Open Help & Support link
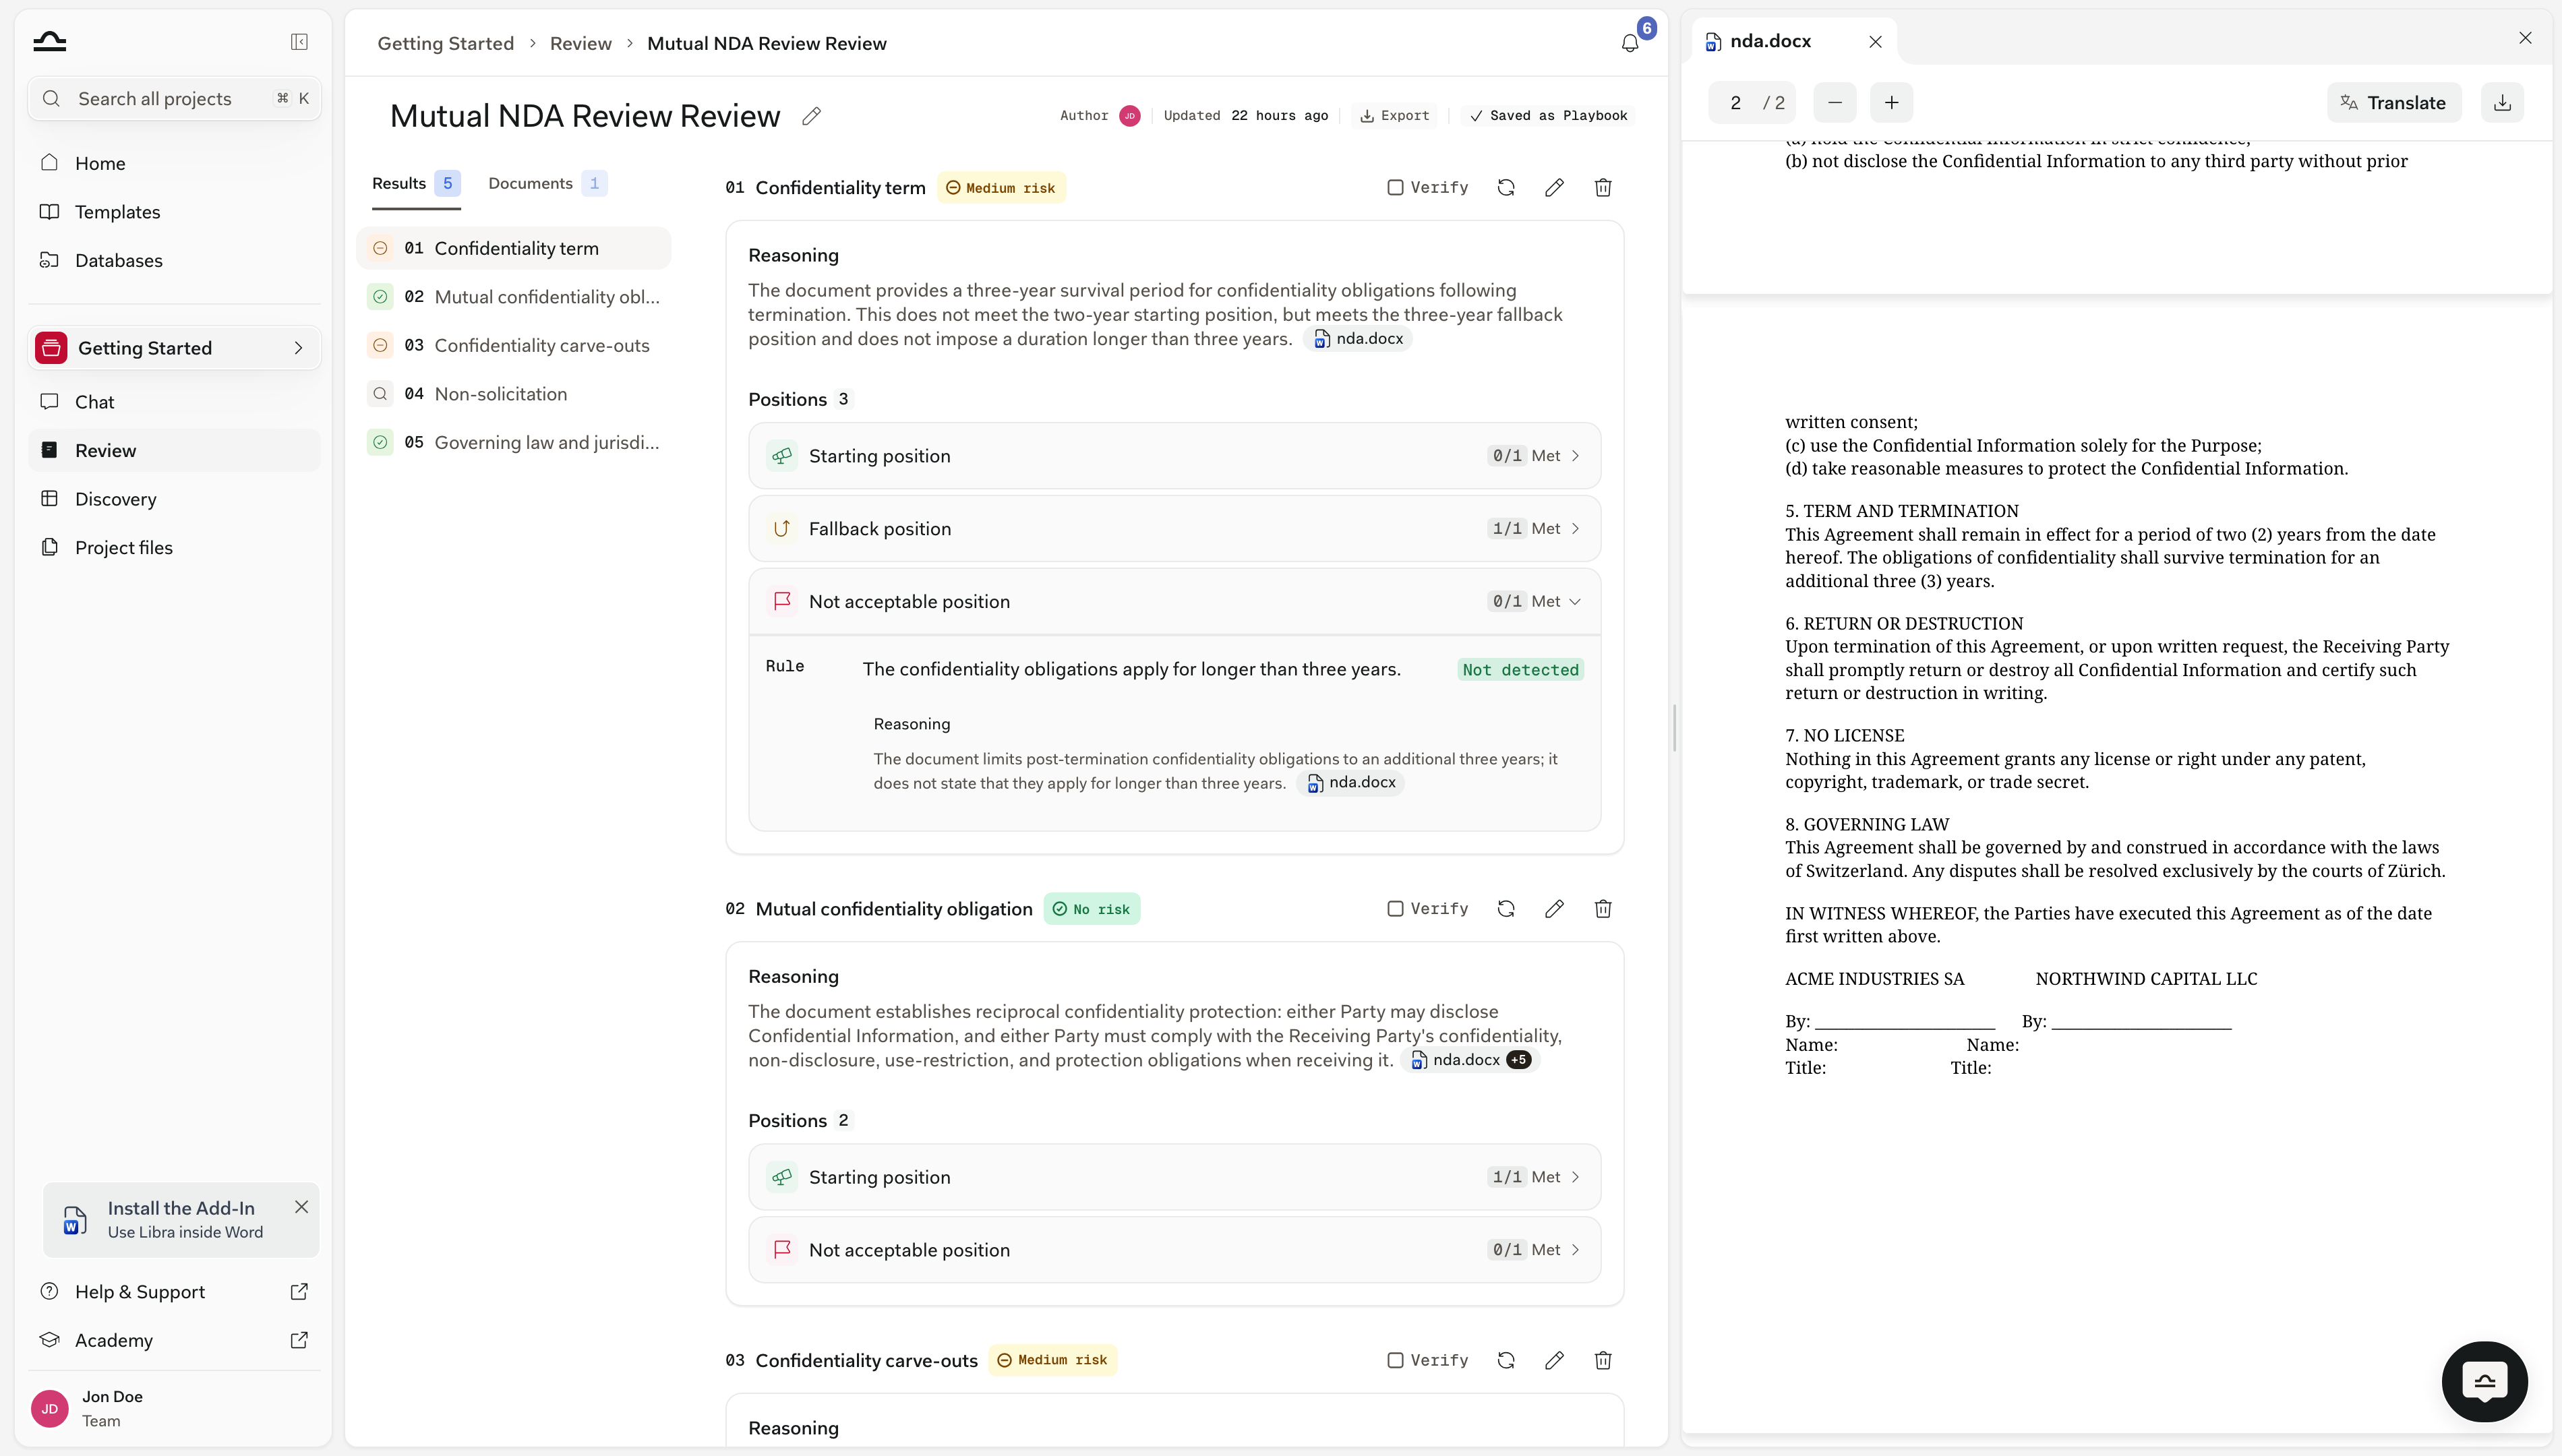This screenshot has height=1456, width=2562. click(174, 1292)
